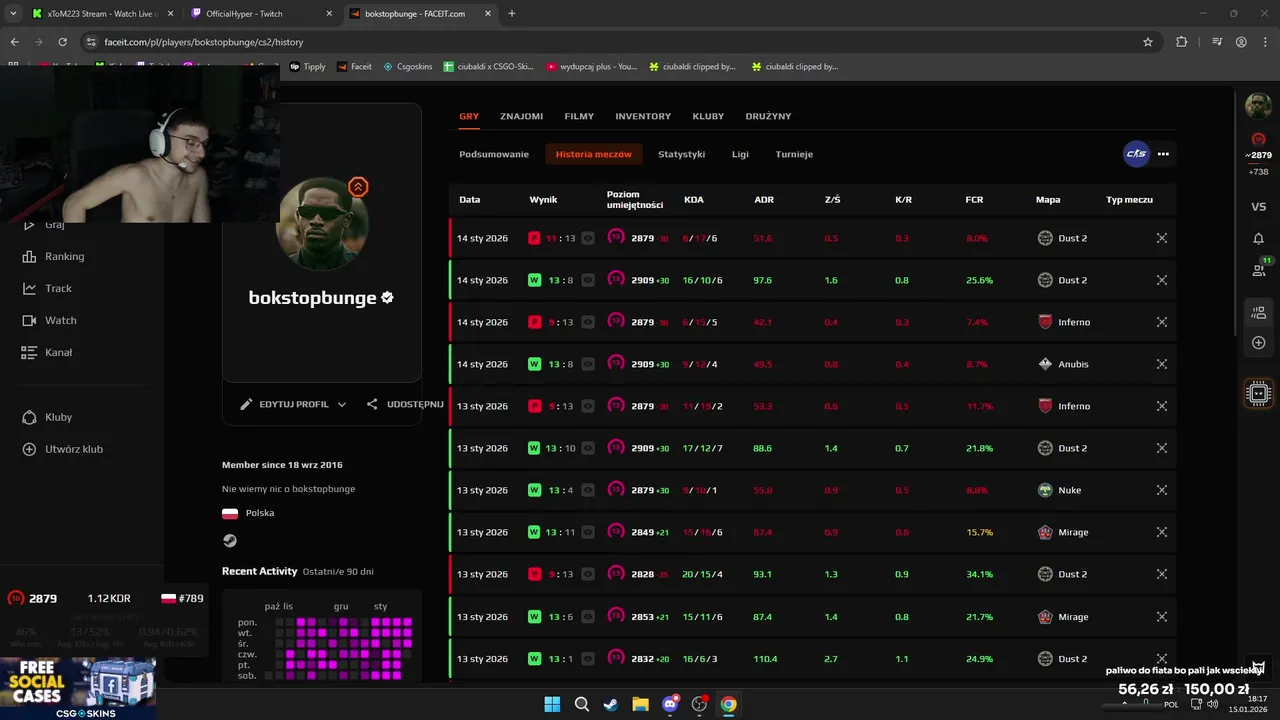This screenshot has width=1280, height=720.
Task: Click the Steam icon under Polska
Action: tap(230, 540)
